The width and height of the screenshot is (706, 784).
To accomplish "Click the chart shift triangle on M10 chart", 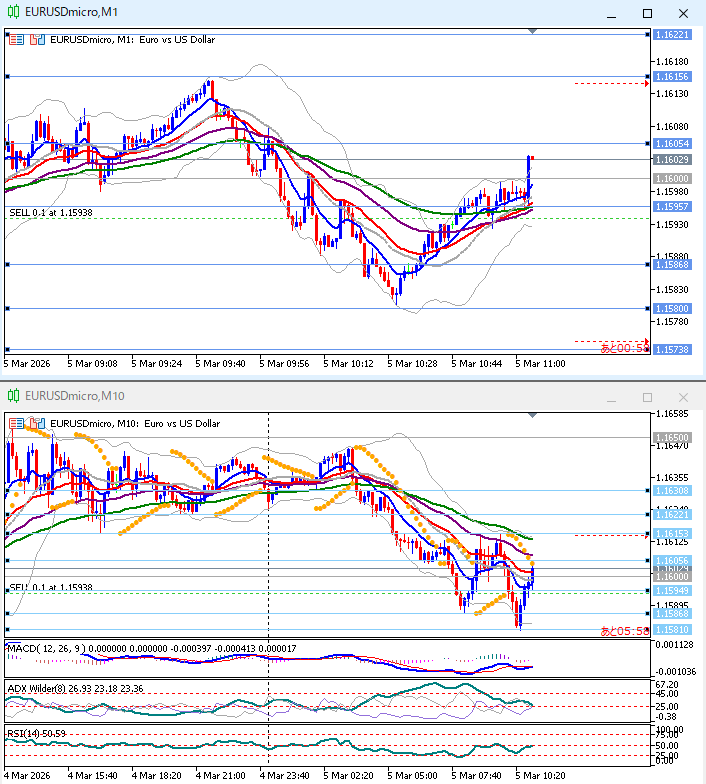I will (x=531, y=414).
